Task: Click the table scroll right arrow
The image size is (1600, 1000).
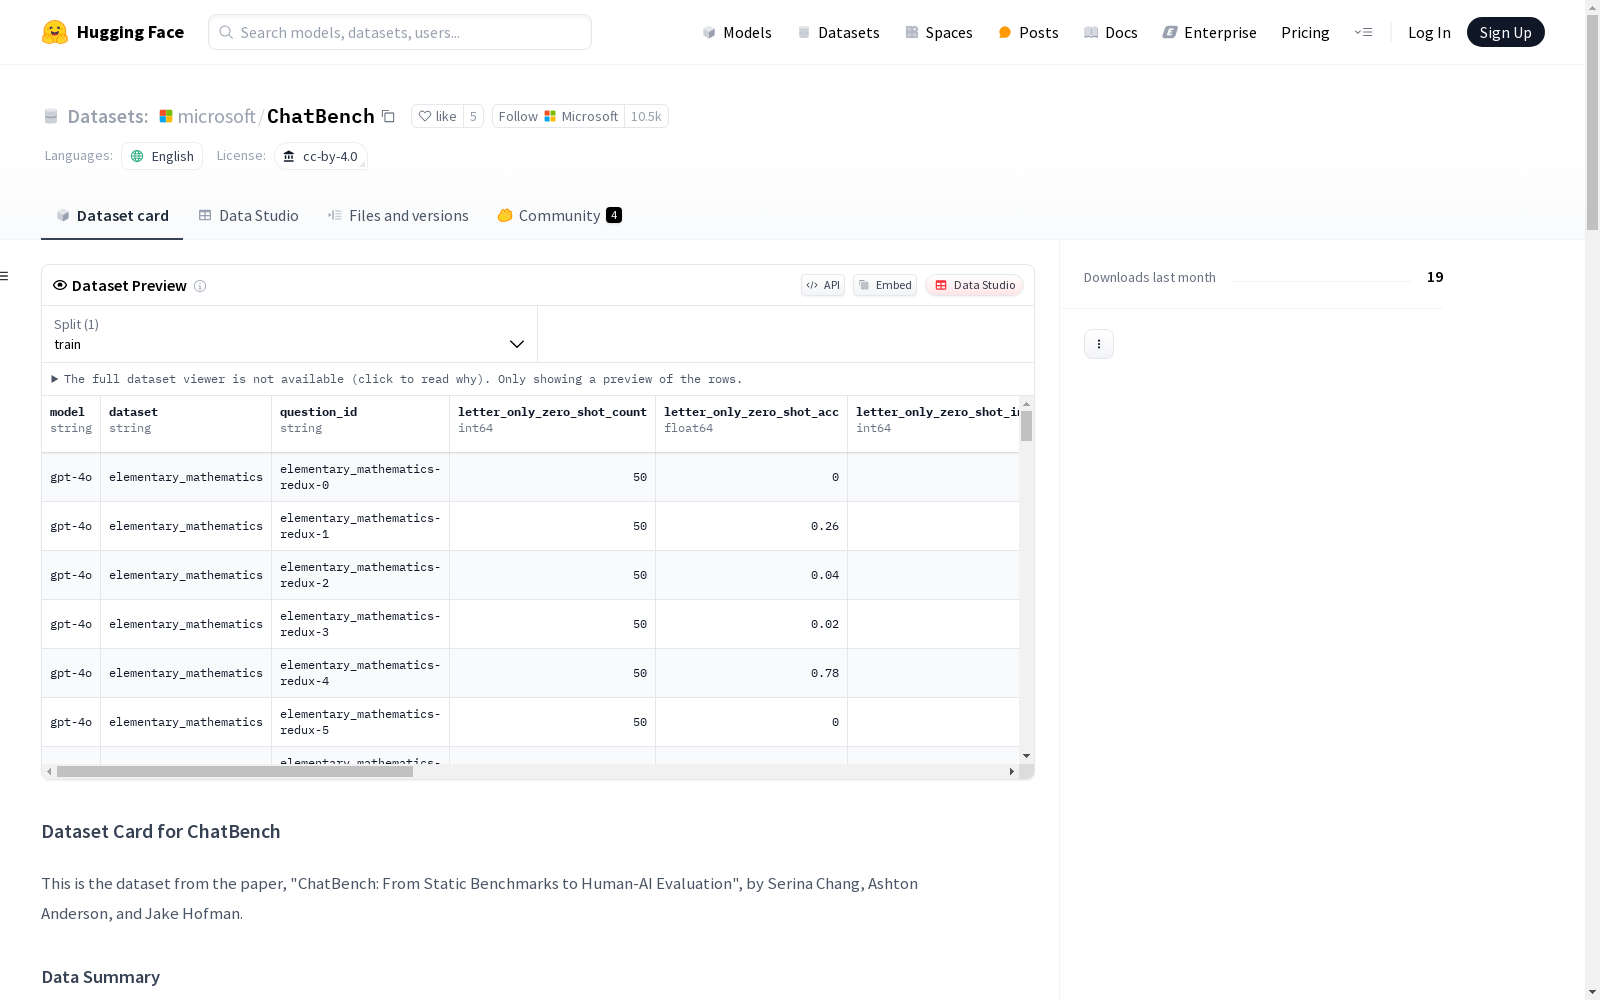Action: tap(1012, 771)
